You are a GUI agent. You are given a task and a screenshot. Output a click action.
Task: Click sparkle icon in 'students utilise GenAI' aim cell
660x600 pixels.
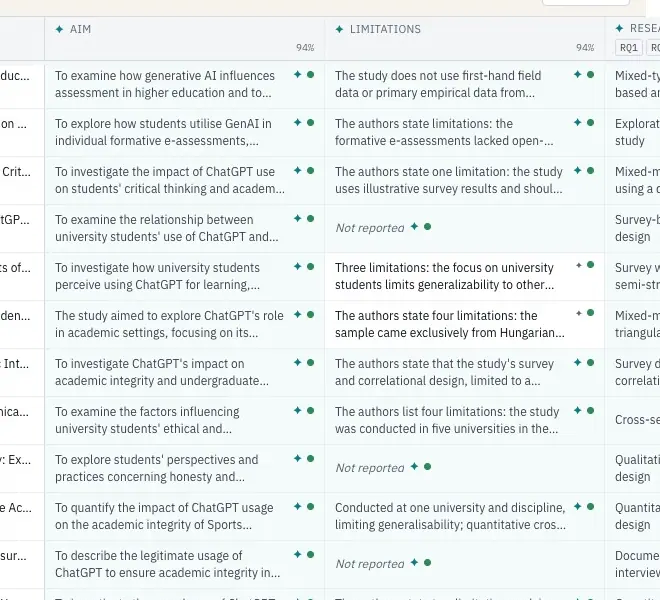point(298,123)
